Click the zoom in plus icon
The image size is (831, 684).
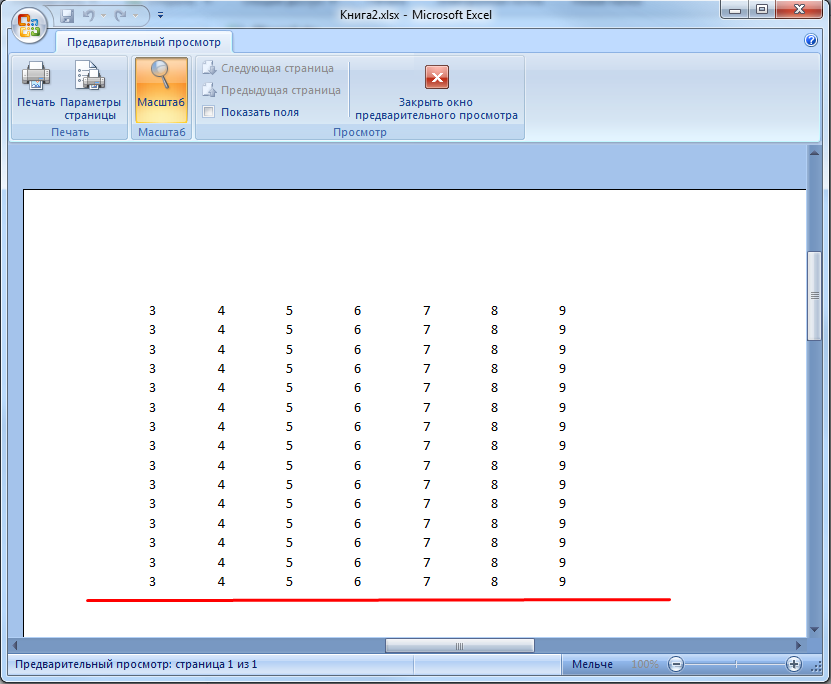[794, 664]
